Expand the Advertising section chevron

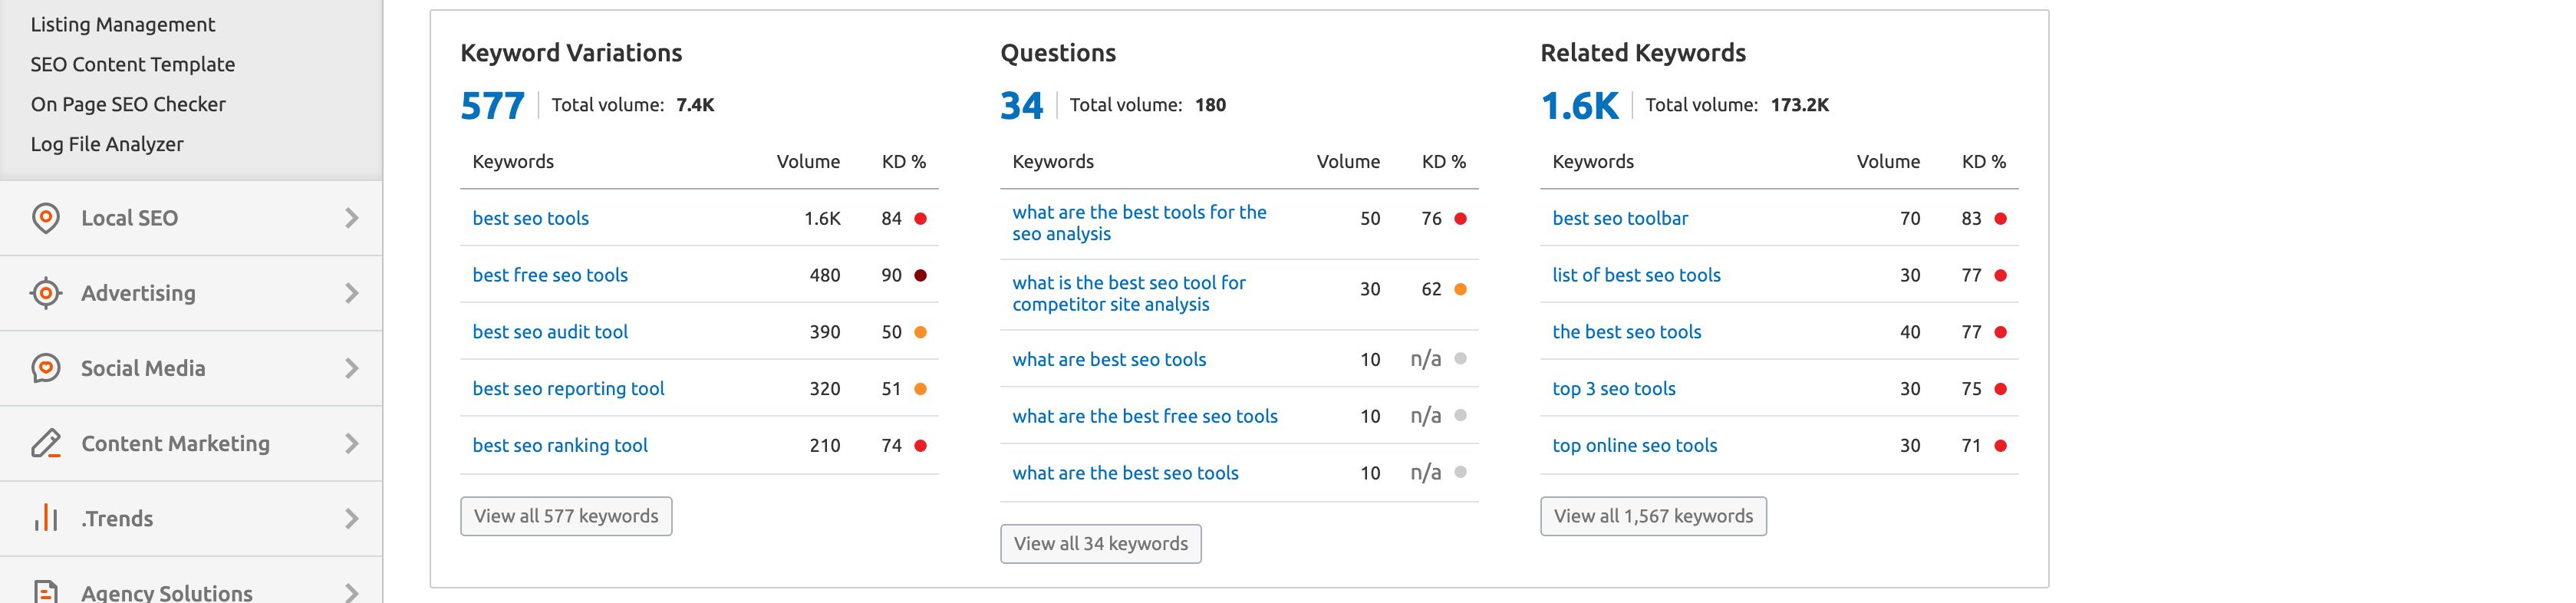click(x=351, y=293)
